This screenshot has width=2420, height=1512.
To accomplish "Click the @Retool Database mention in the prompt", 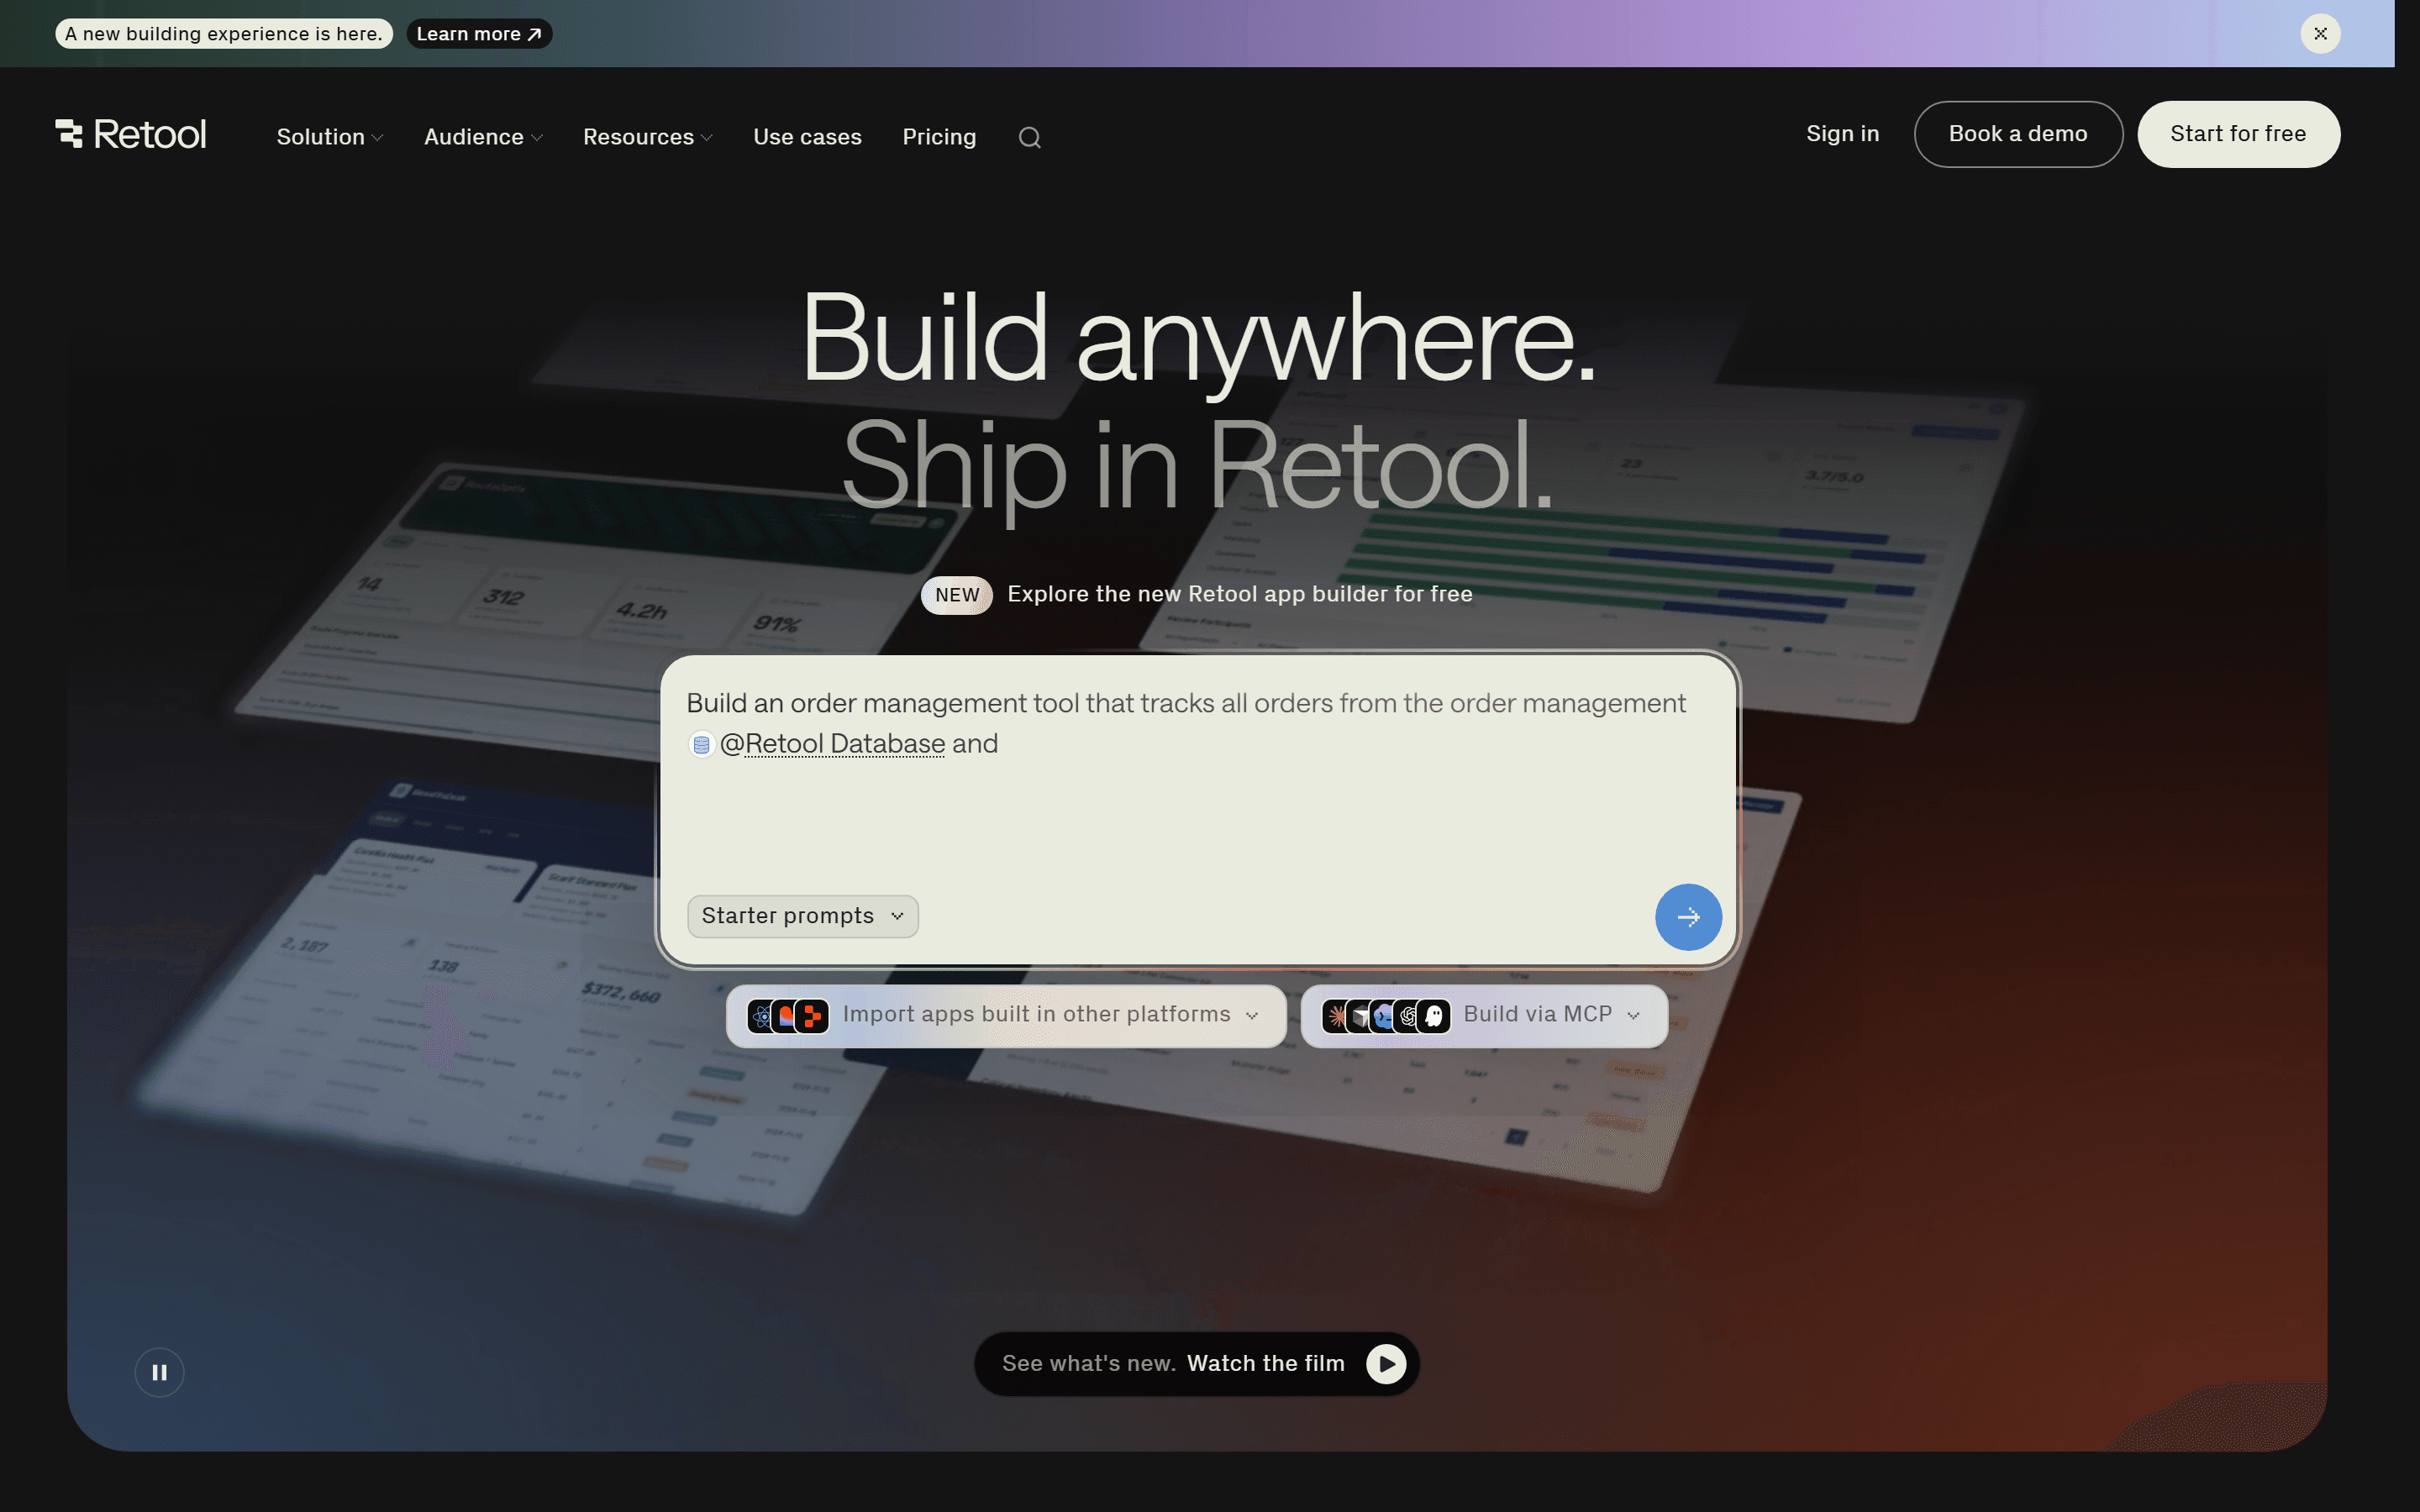I will (832, 744).
